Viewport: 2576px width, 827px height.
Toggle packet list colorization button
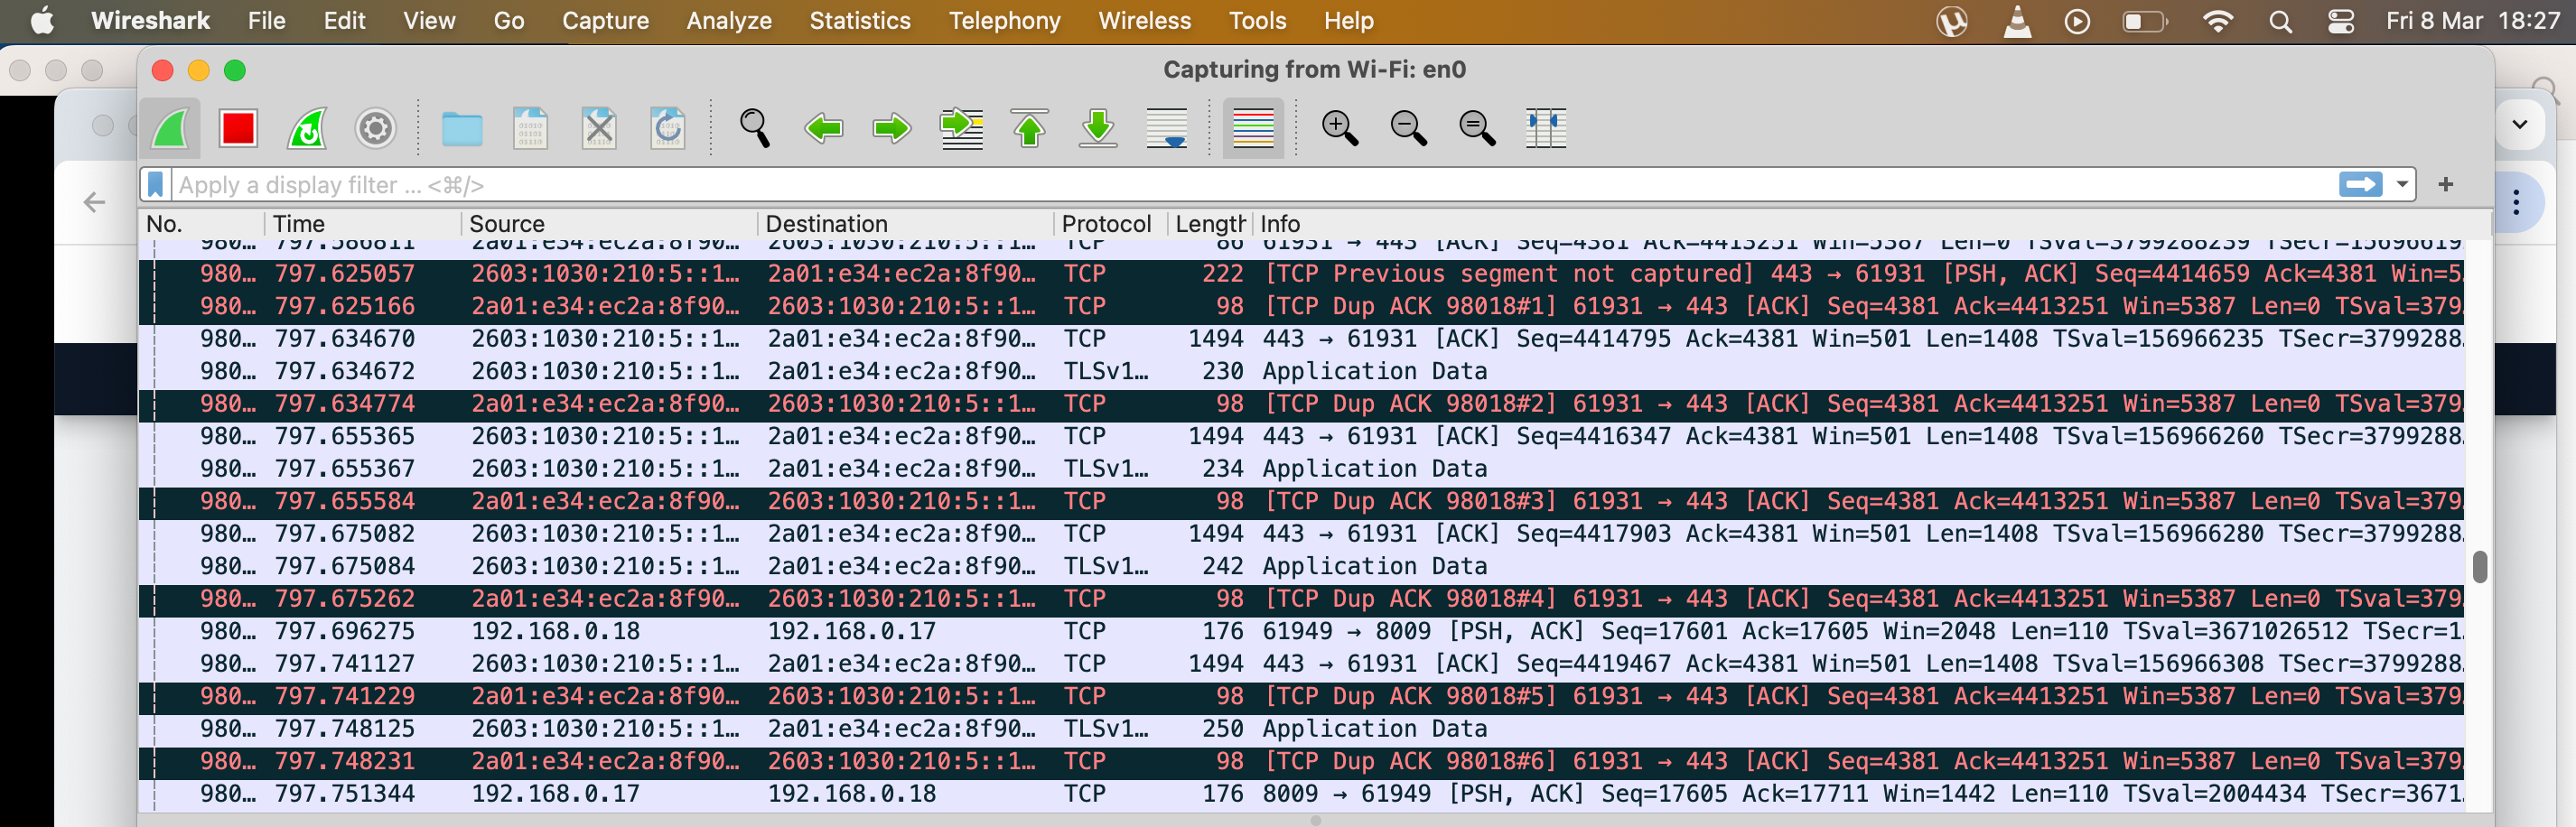(x=1253, y=129)
